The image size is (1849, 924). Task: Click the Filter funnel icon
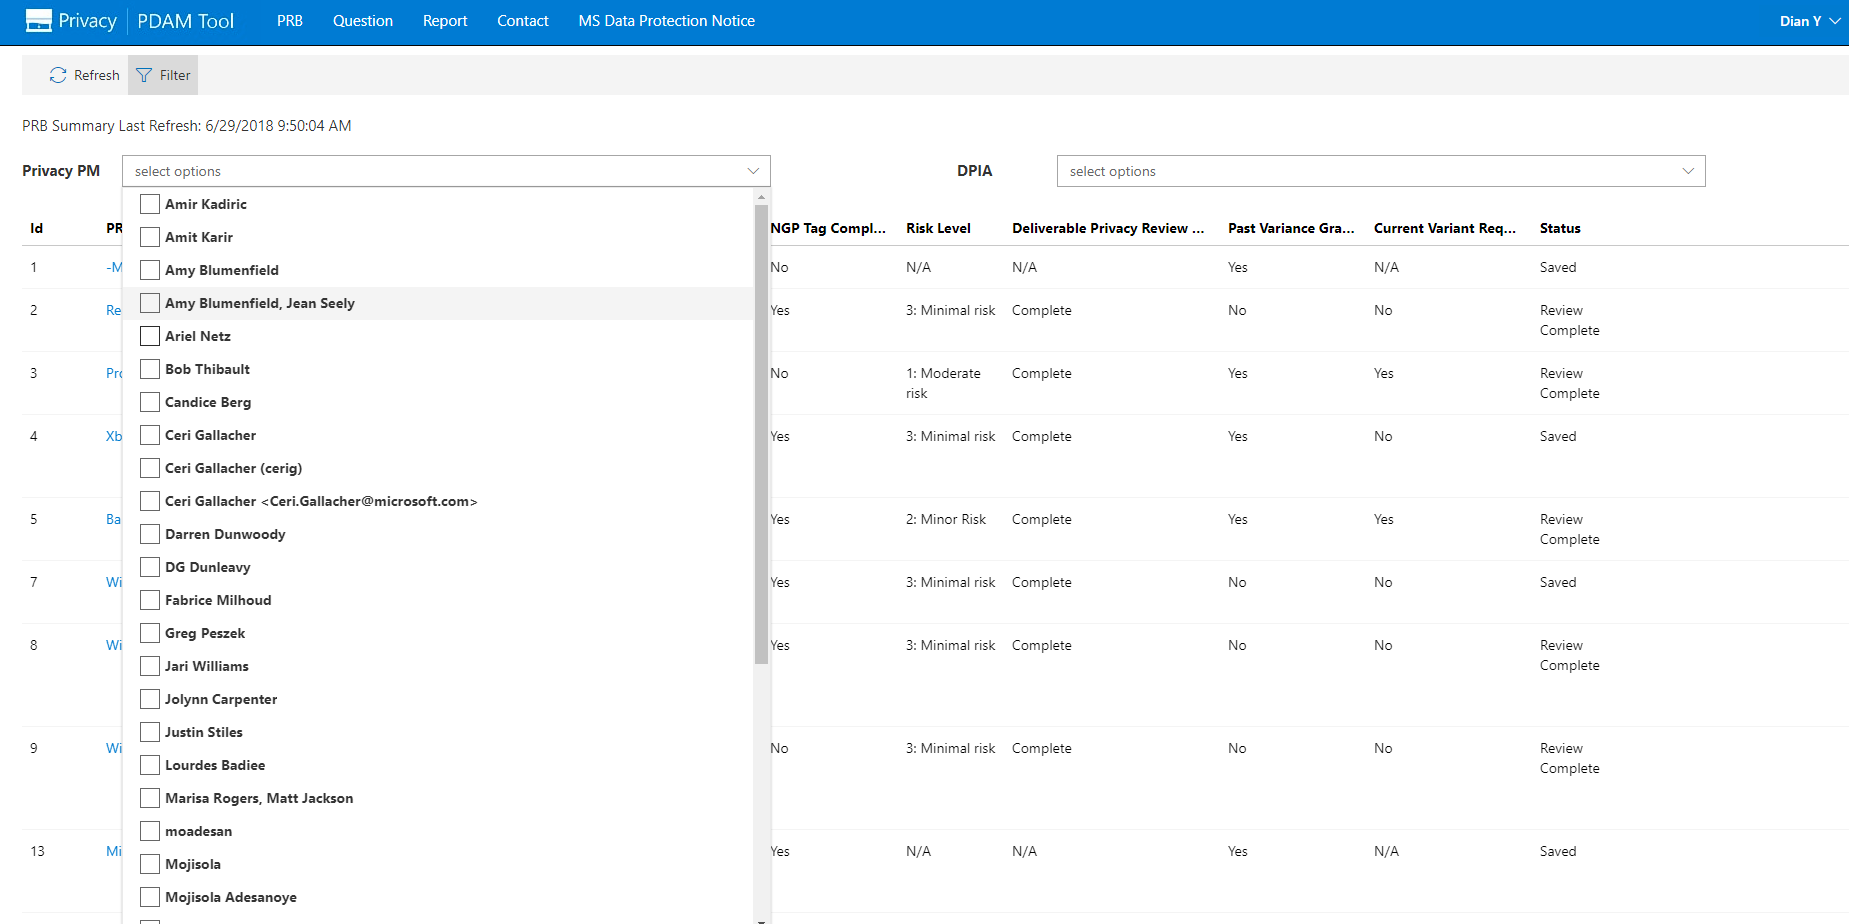pyautogui.click(x=144, y=75)
